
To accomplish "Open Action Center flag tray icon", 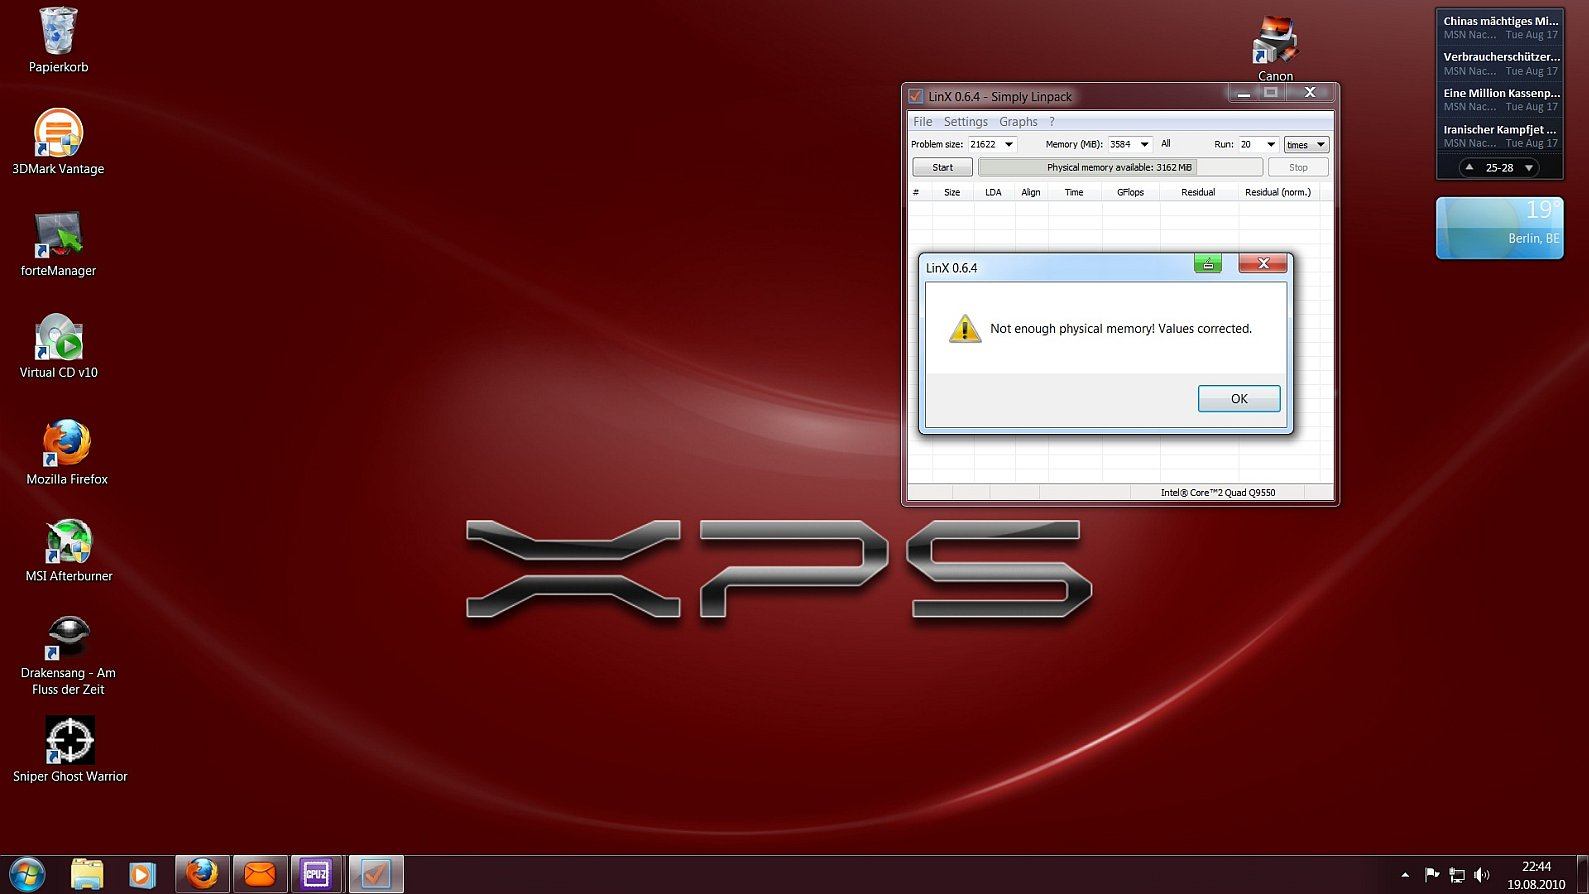I will 1431,875.
